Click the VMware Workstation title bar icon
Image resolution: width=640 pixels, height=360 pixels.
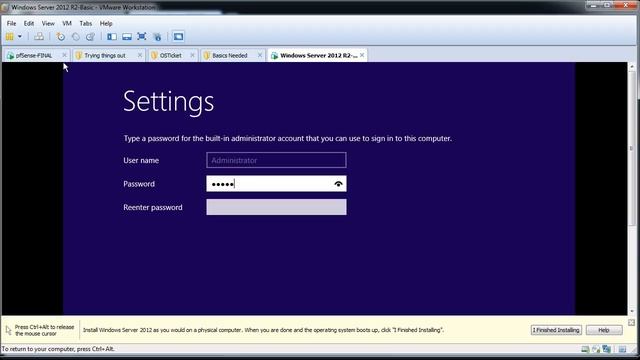pyautogui.click(x=5, y=7)
